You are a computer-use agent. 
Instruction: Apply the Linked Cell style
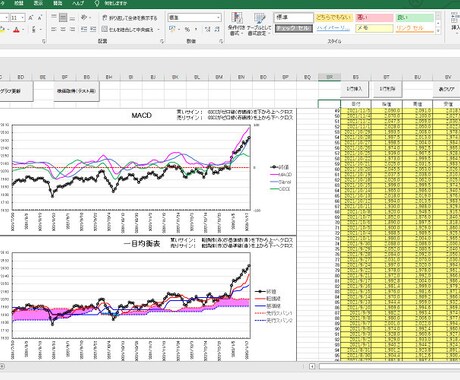pyautogui.click(x=415, y=28)
